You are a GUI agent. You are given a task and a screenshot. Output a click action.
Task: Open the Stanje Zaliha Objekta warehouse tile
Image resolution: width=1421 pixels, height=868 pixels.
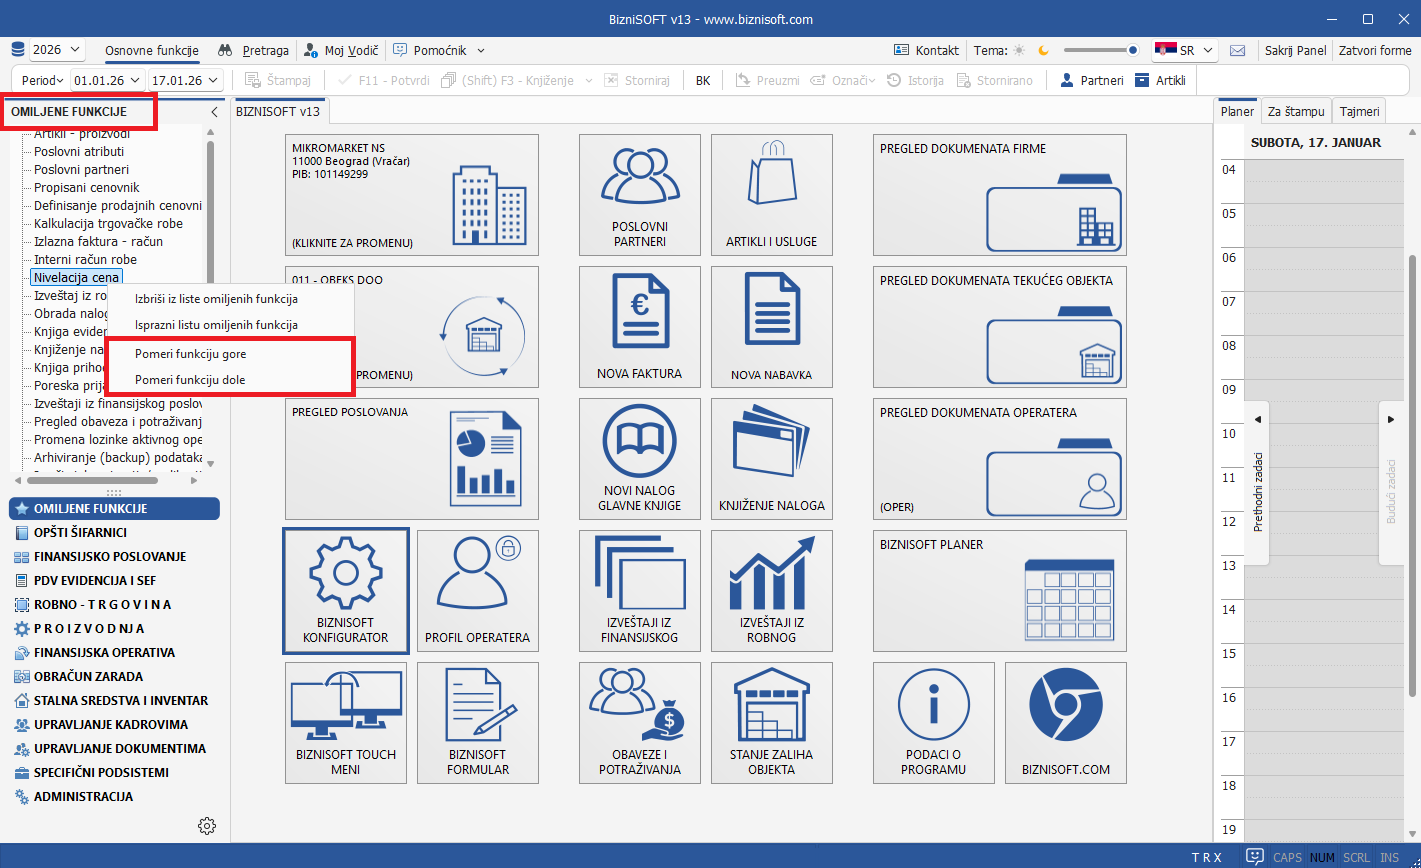(x=771, y=721)
